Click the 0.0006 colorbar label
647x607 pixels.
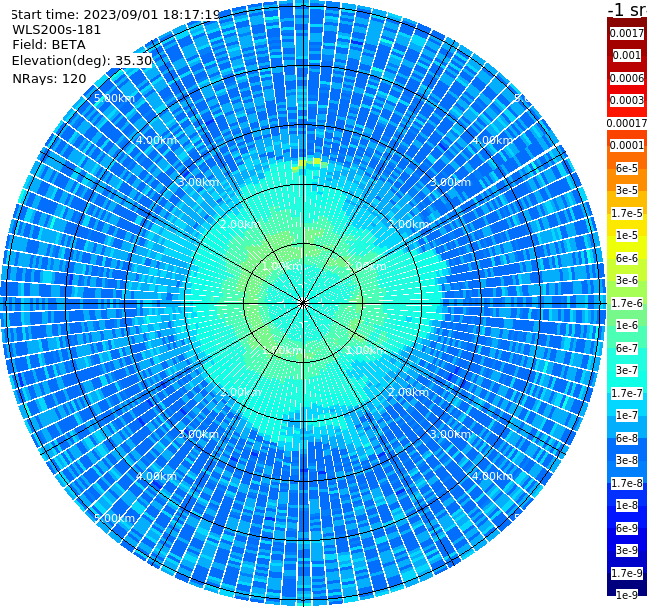(627, 78)
